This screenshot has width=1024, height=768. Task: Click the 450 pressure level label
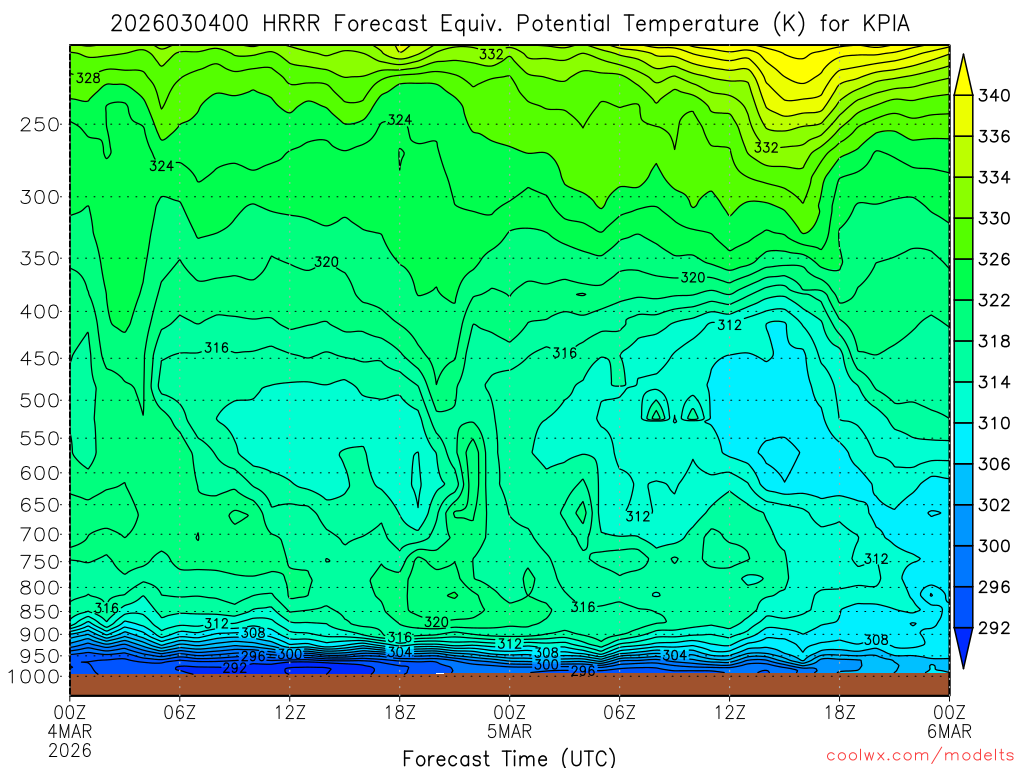click(40, 359)
